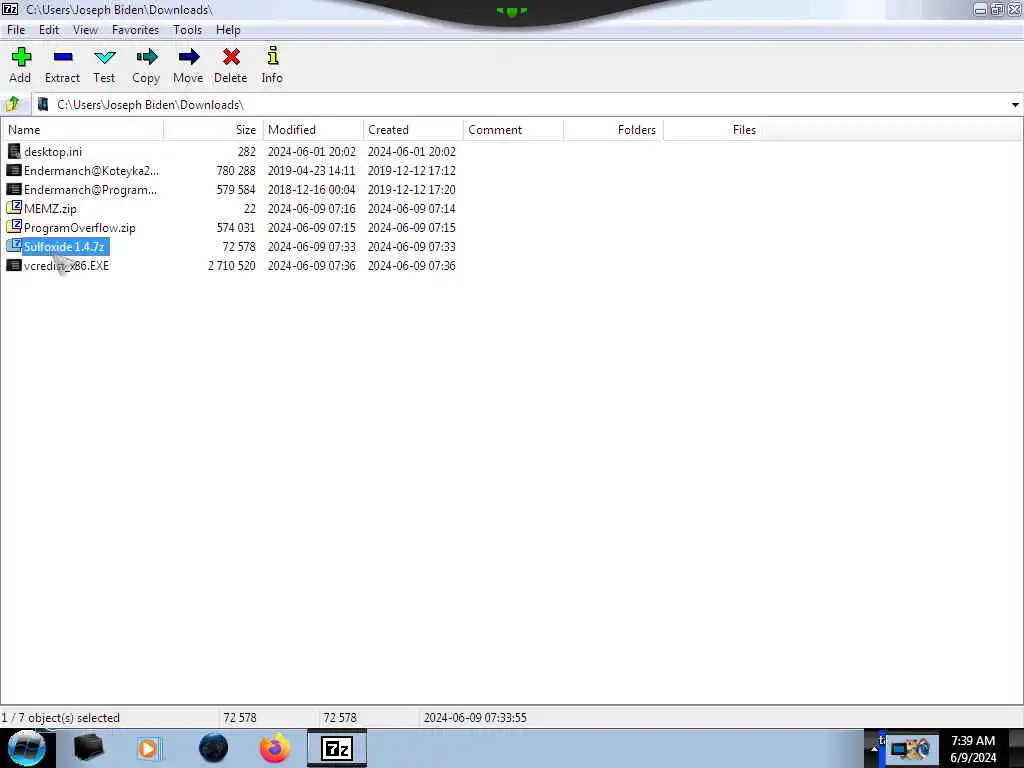Select the ProgramOverflow.zip file name
This screenshot has width=1024, height=768.
tap(80, 227)
